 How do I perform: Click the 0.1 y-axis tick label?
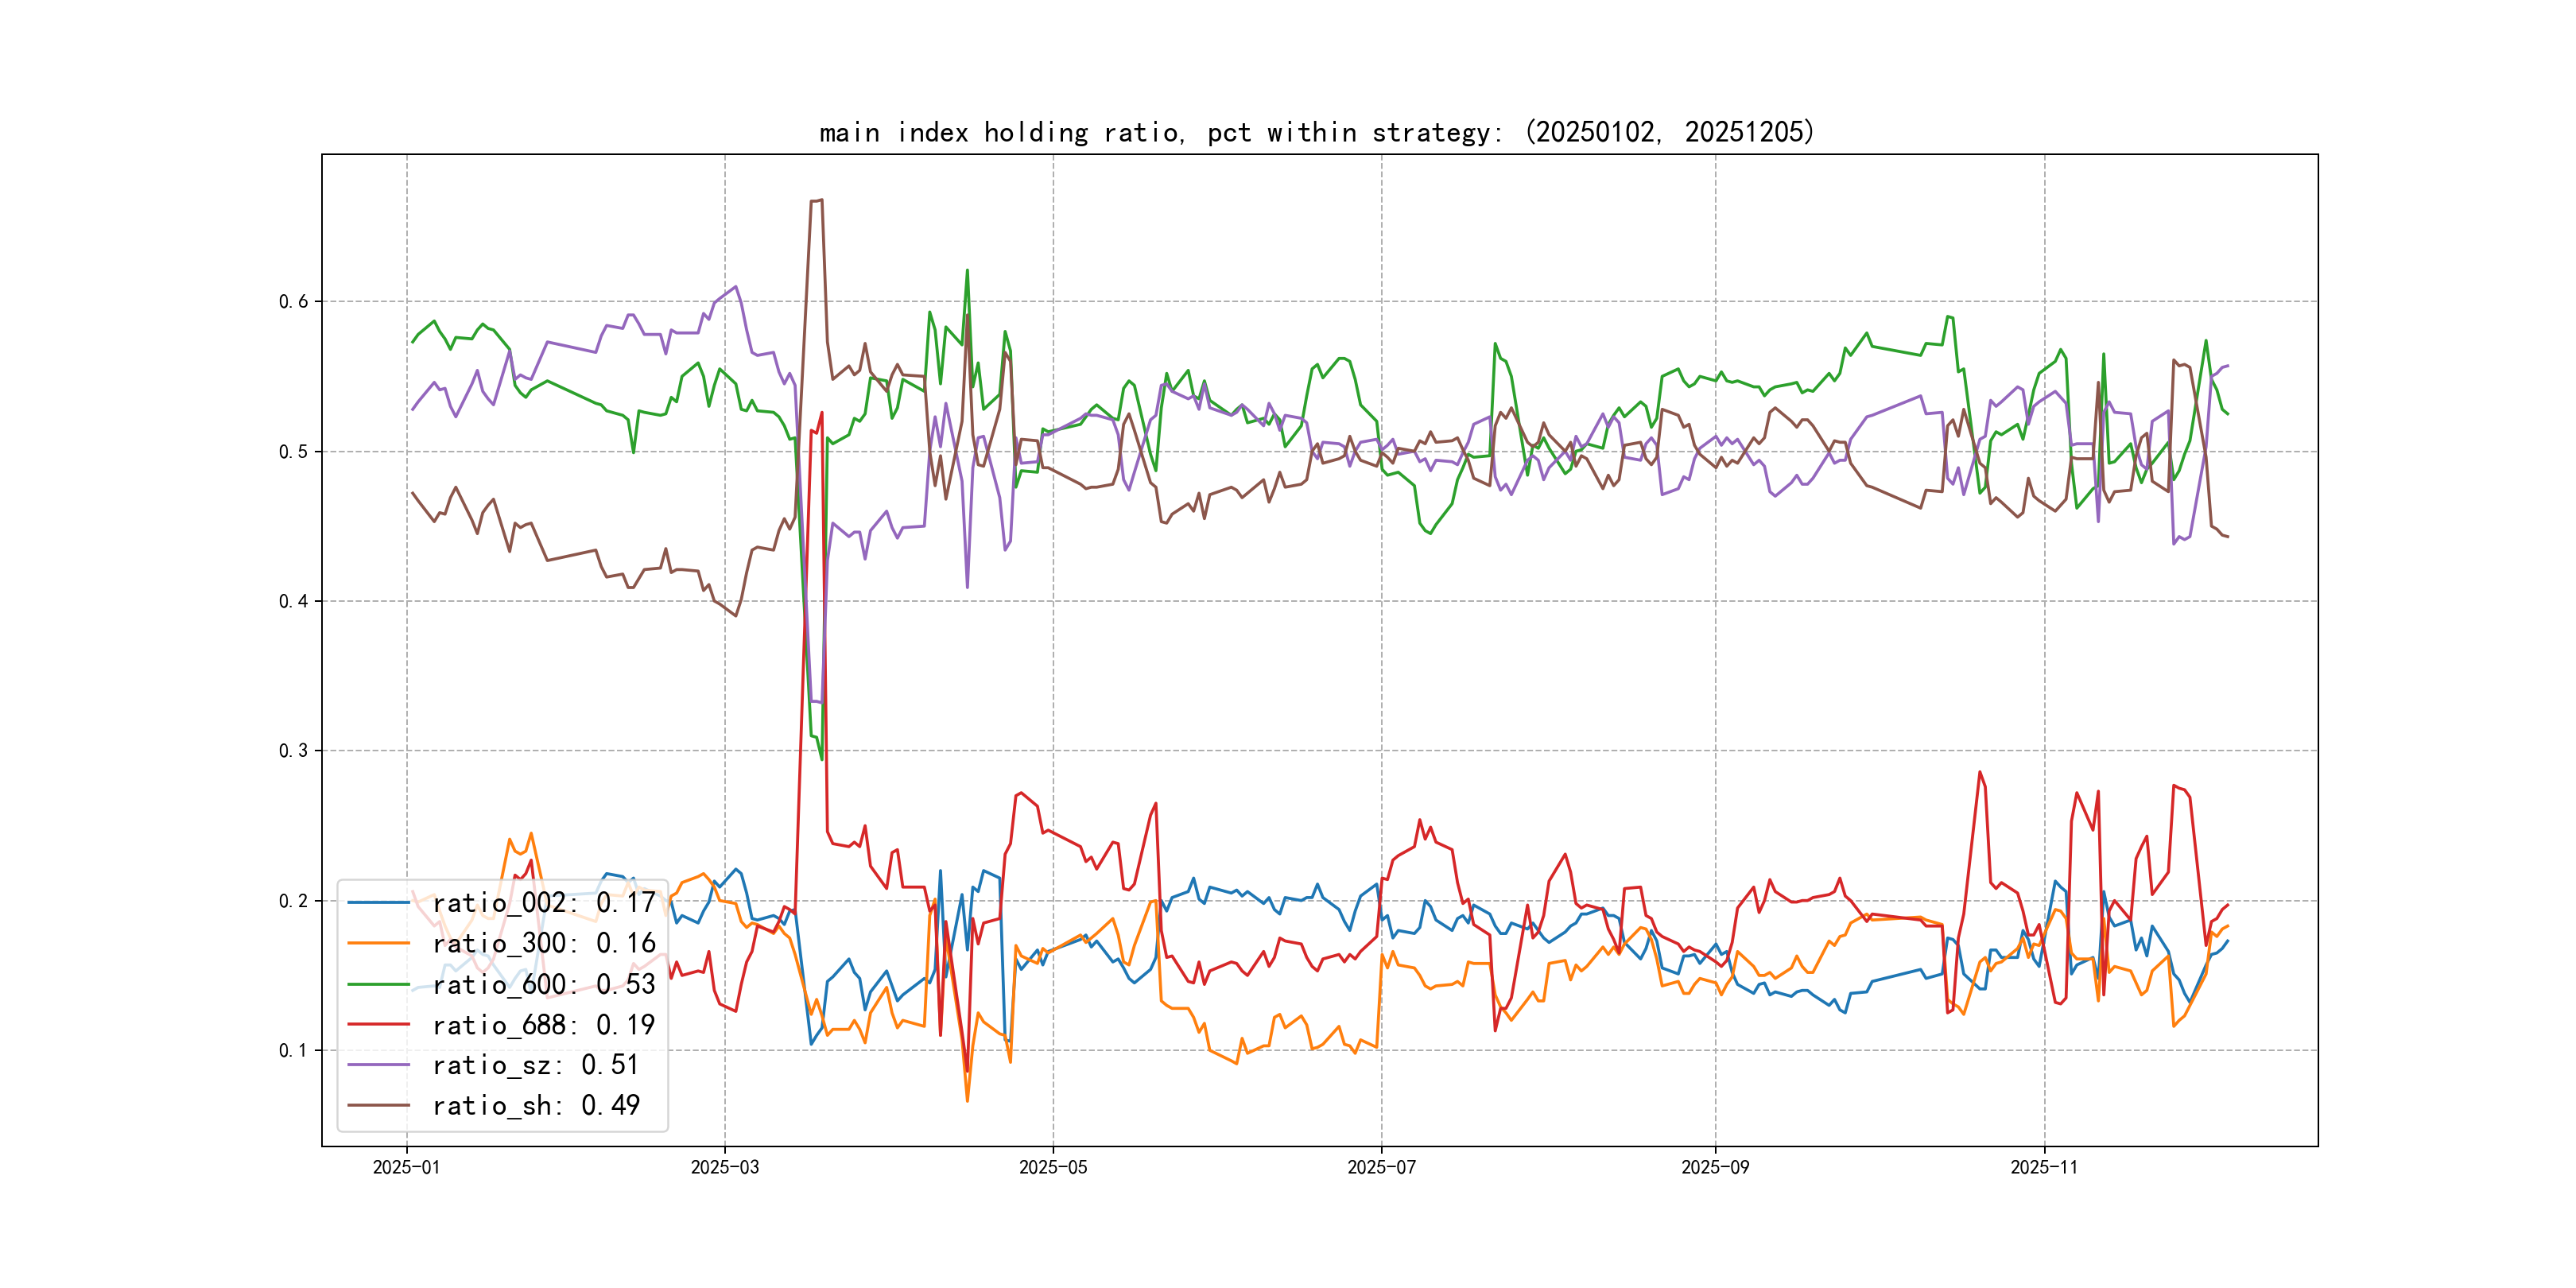coord(293,1050)
